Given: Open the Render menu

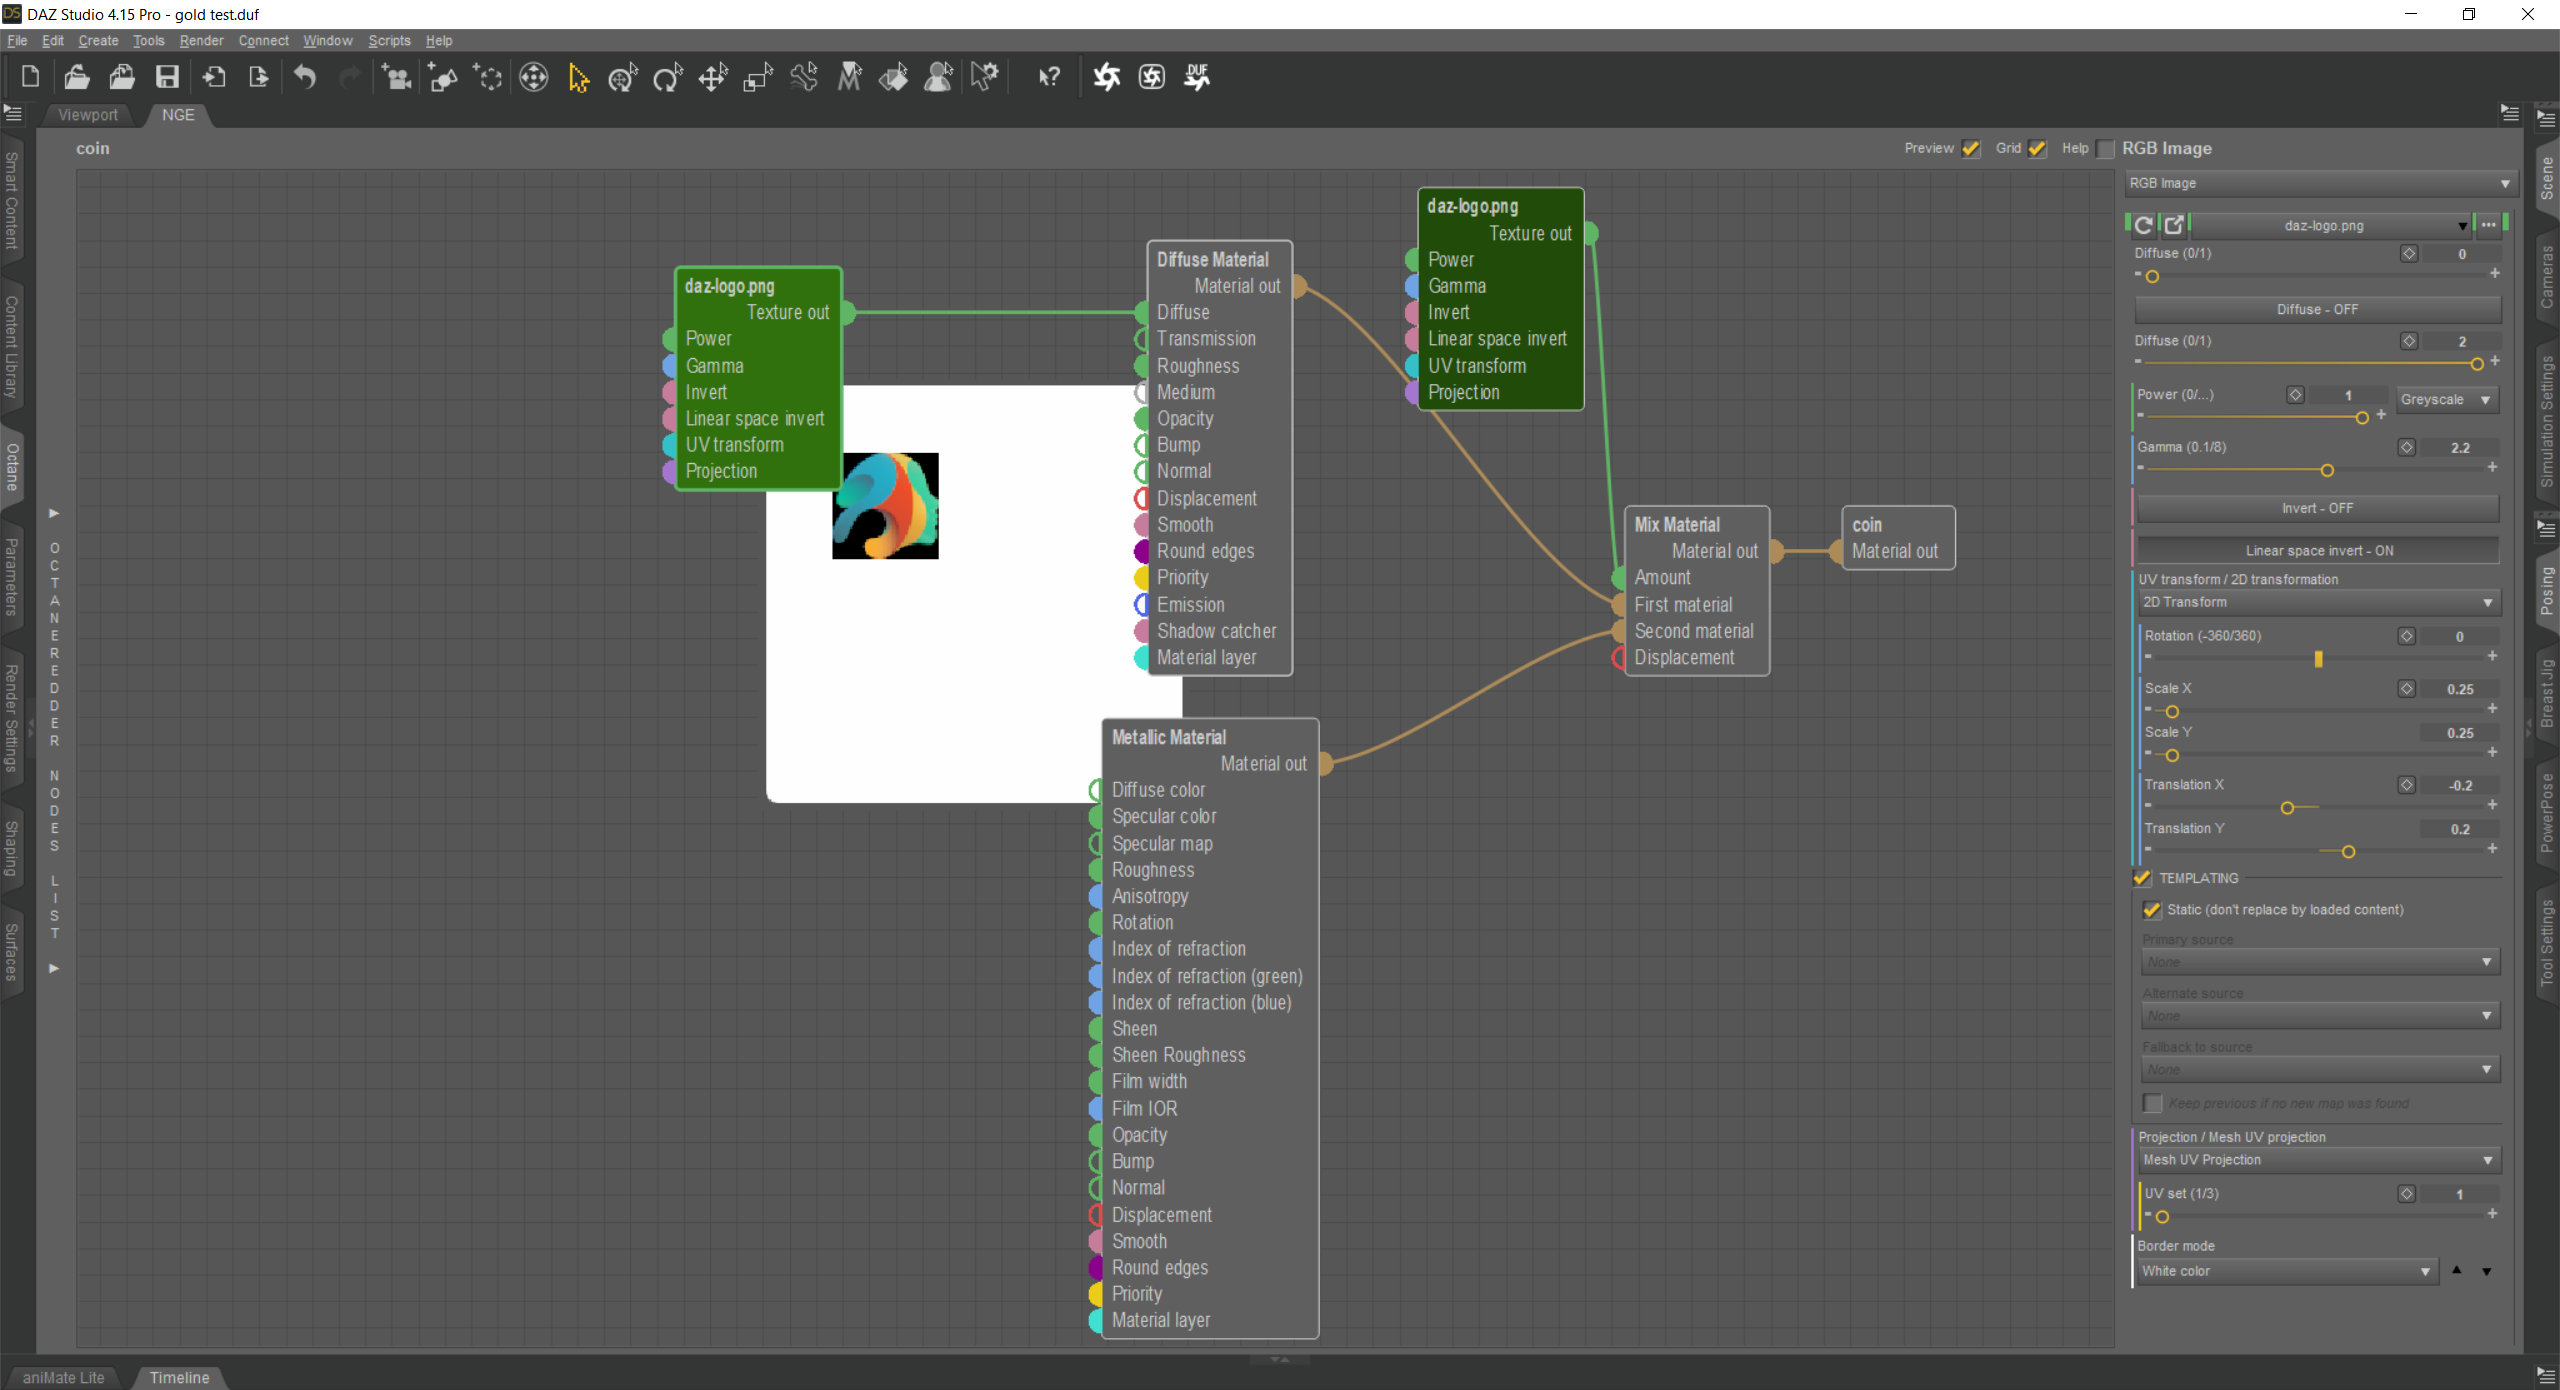Looking at the screenshot, I should (x=201, y=41).
